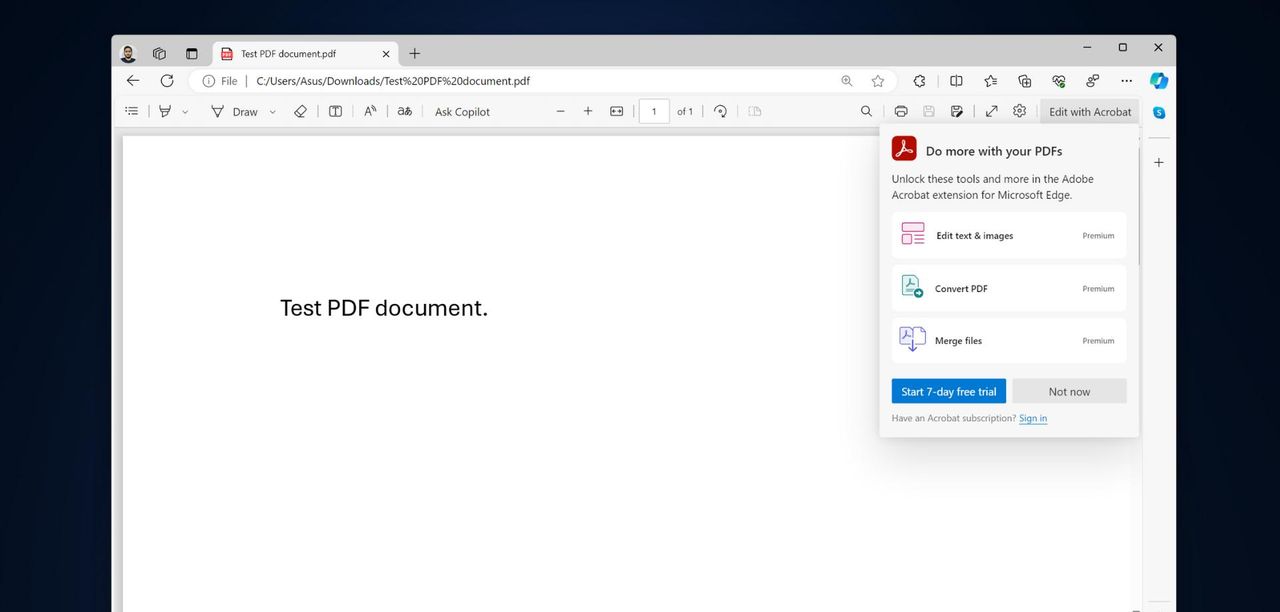The image size is (1280, 612).
Task: Open PDF toolbar settings gear
Action: (x=1019, y=111)
